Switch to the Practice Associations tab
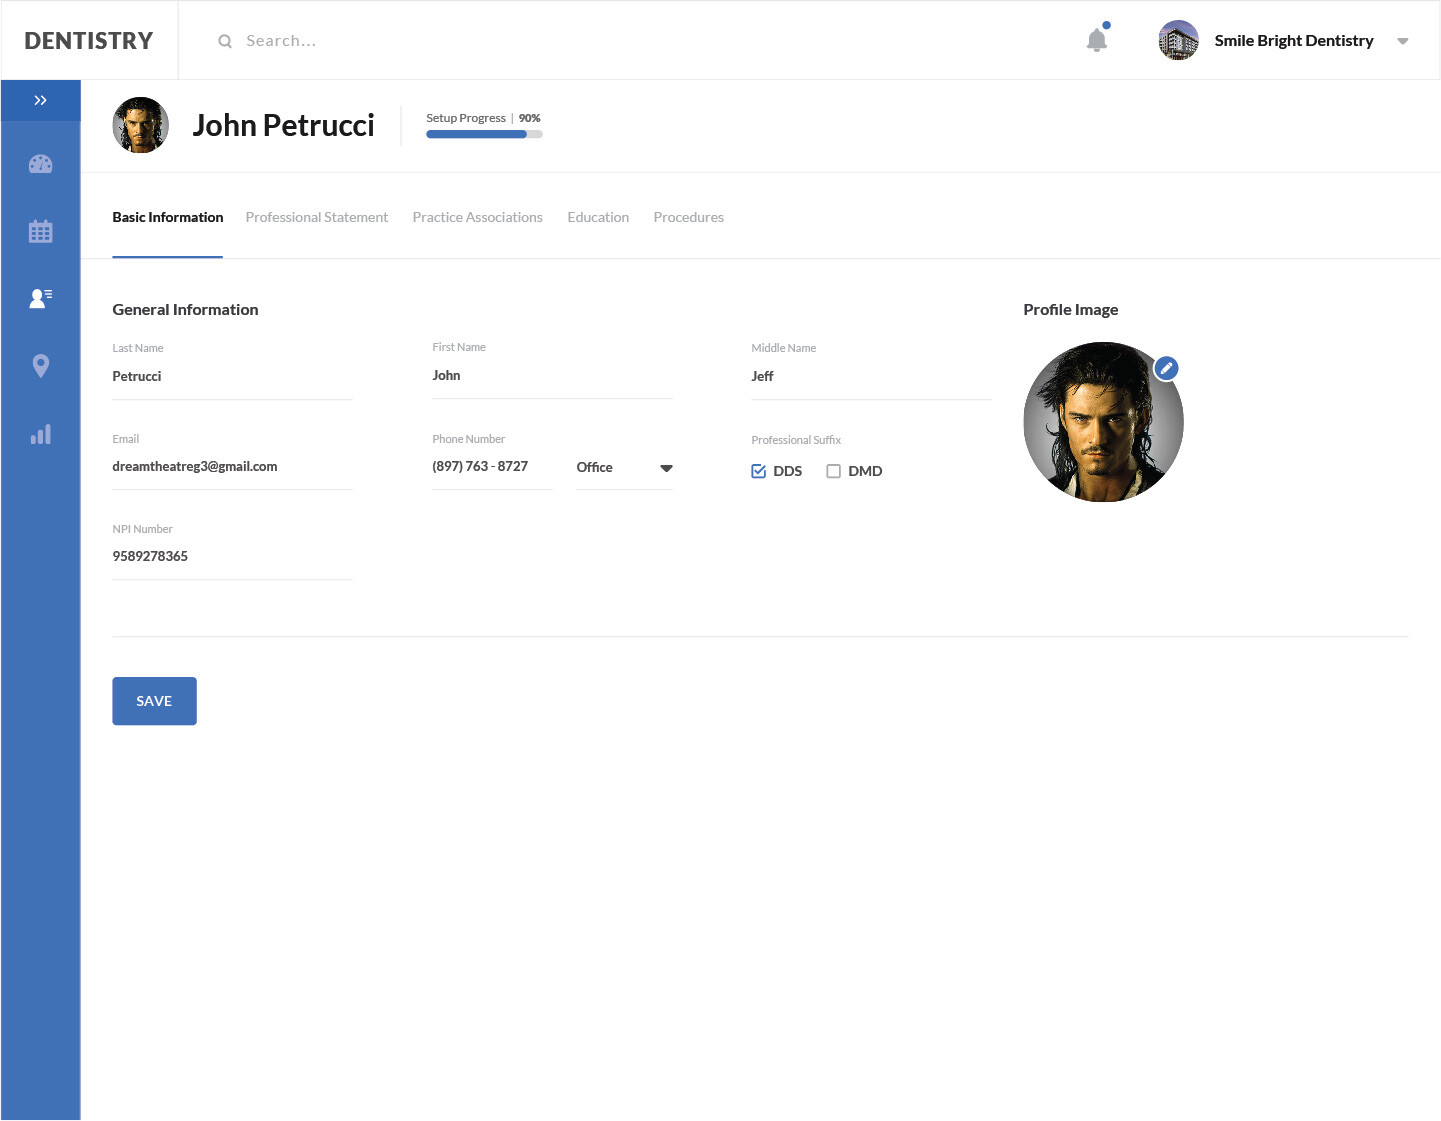 coord(477,217)
